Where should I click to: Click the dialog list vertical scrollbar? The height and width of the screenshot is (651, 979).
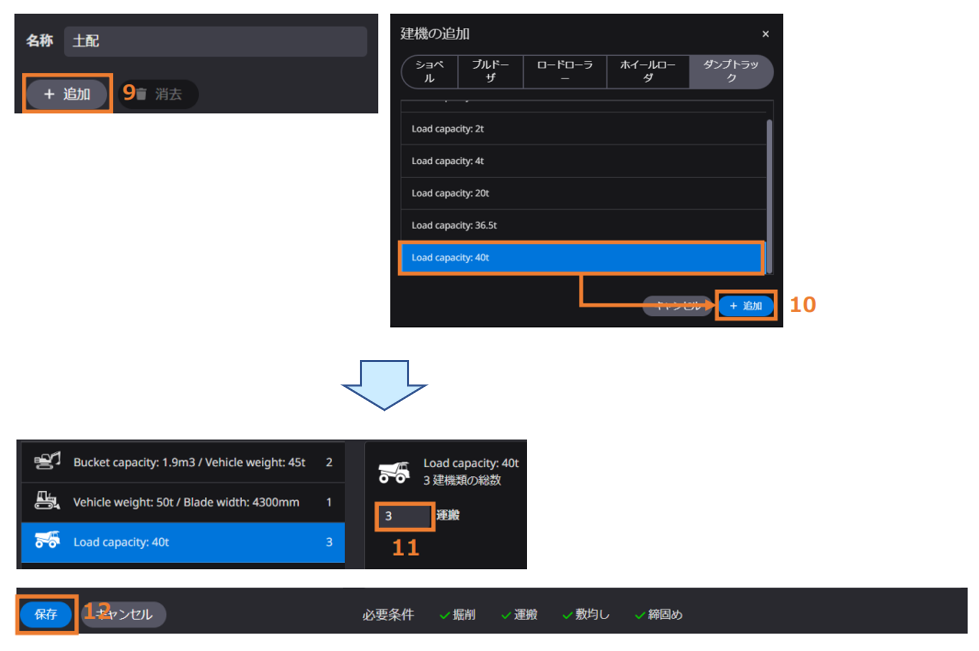point(768,180)
